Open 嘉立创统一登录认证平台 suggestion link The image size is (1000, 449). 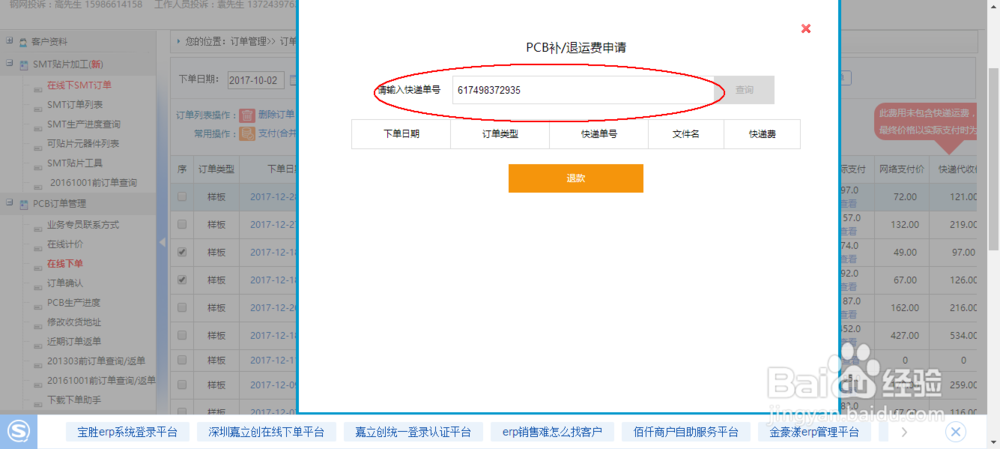click(413, 432)
